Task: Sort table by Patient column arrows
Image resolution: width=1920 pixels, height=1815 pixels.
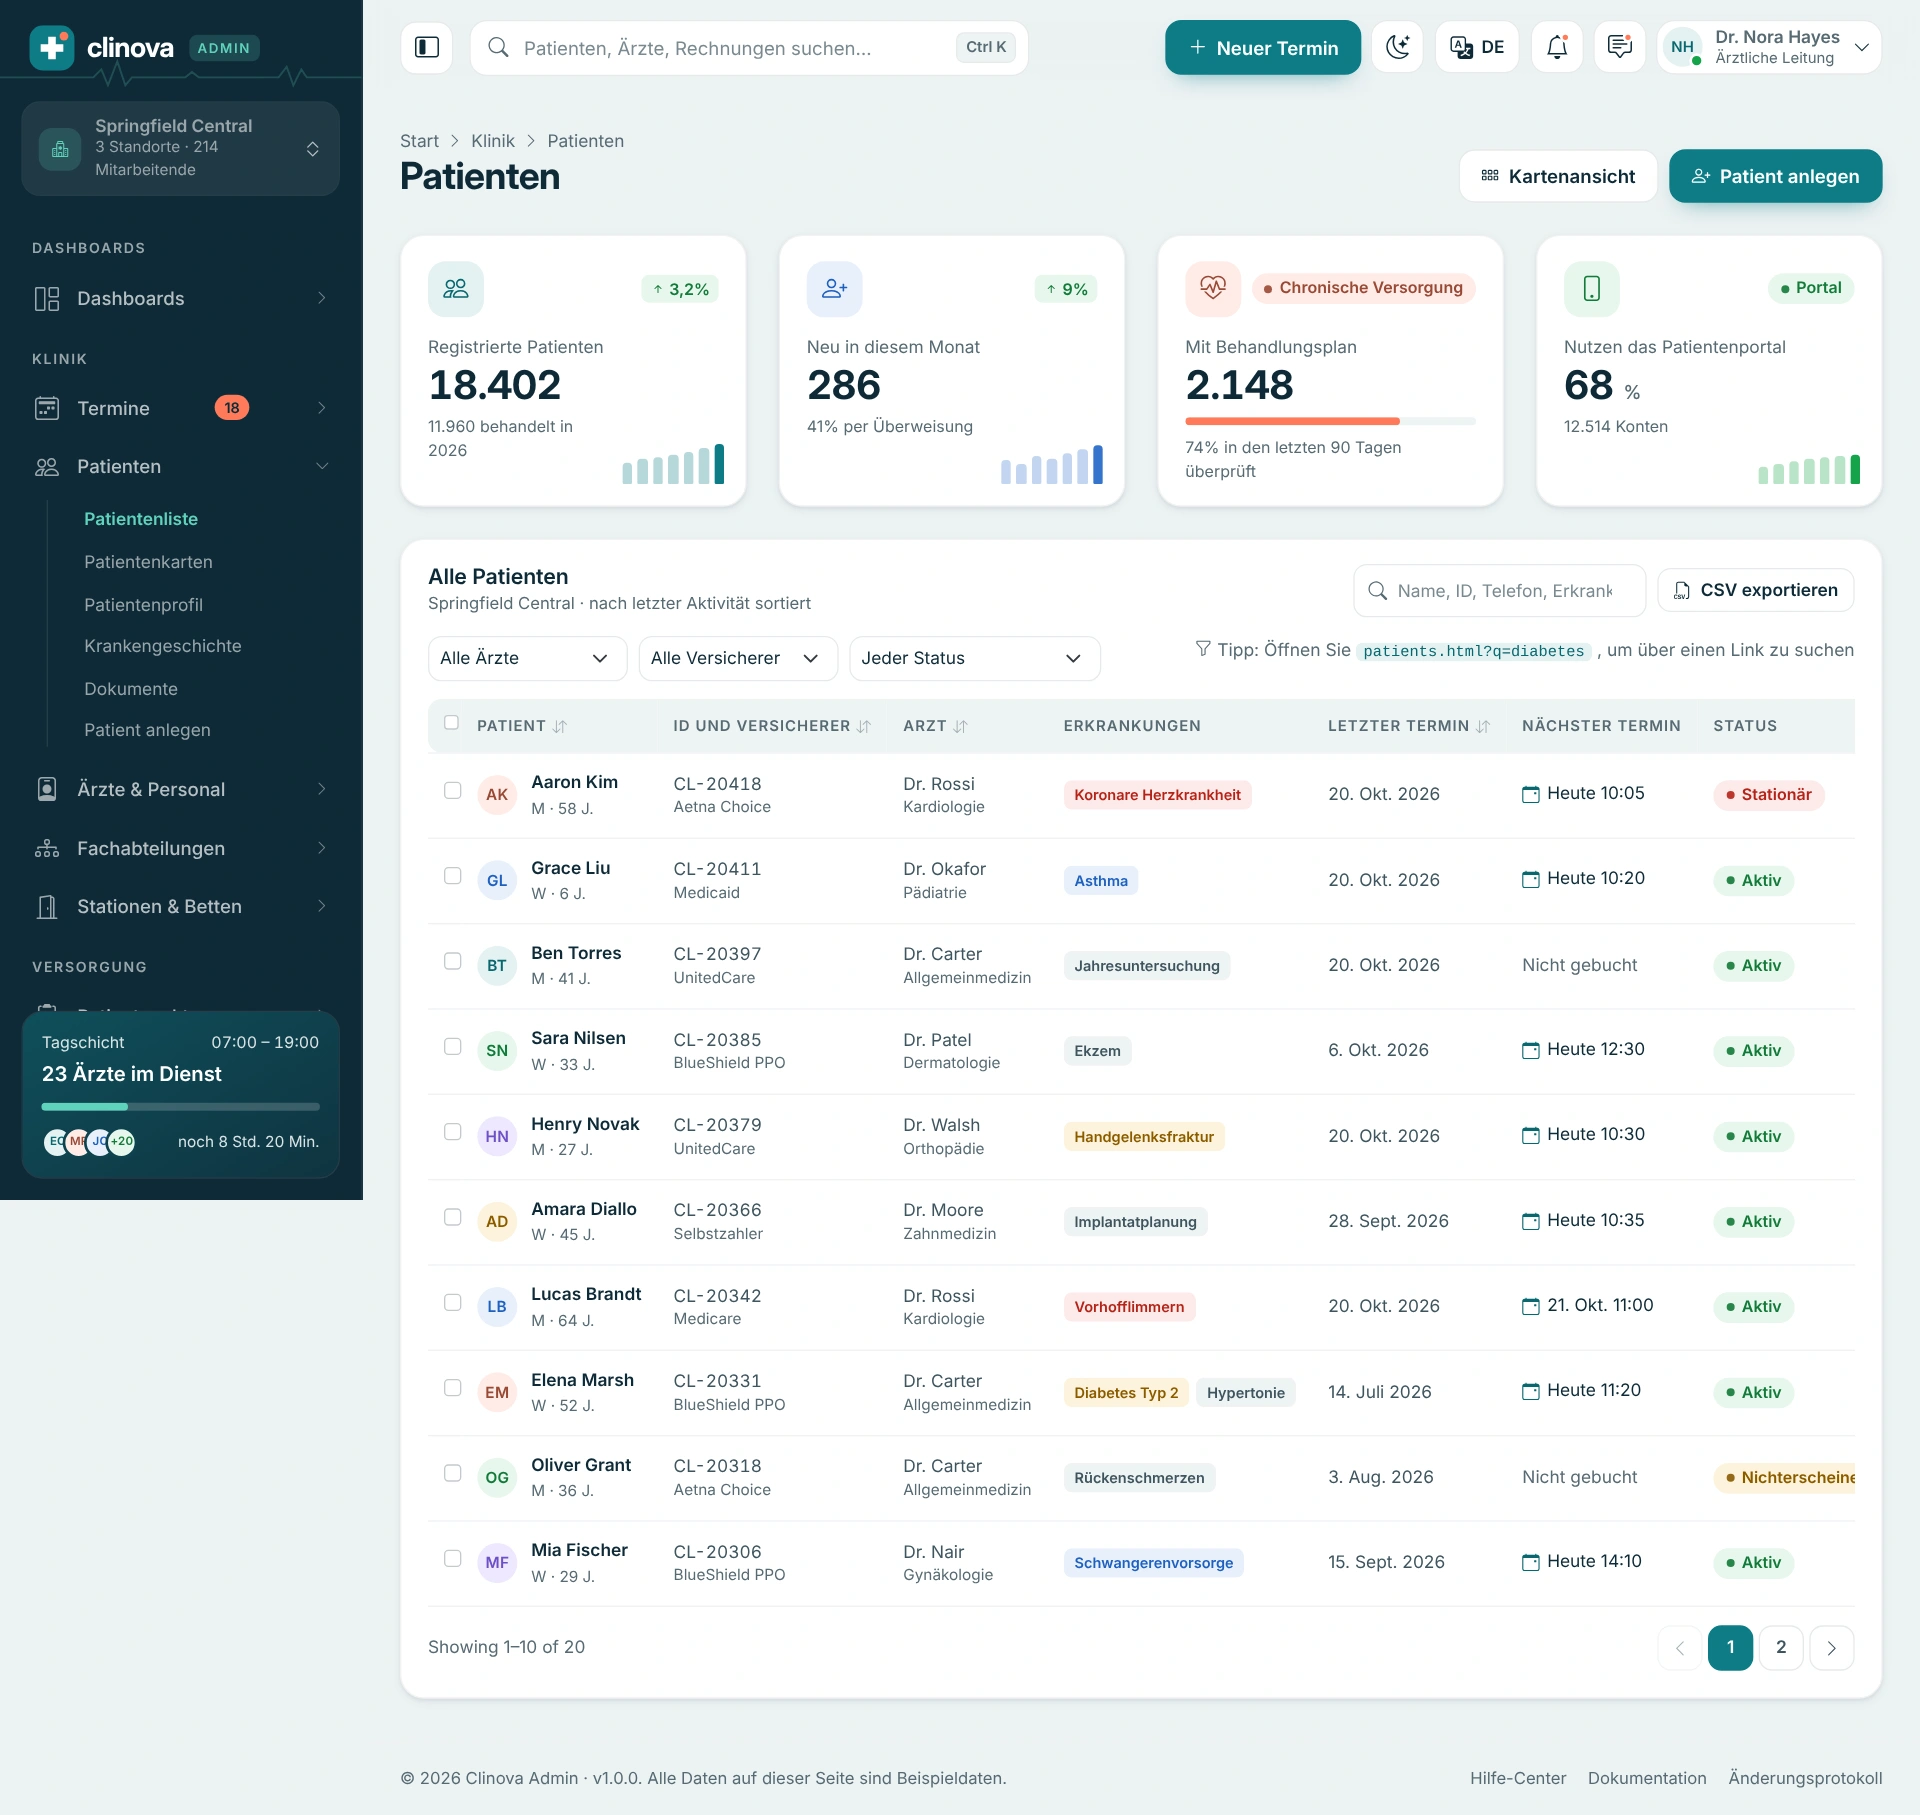Action: click(560, 727)
